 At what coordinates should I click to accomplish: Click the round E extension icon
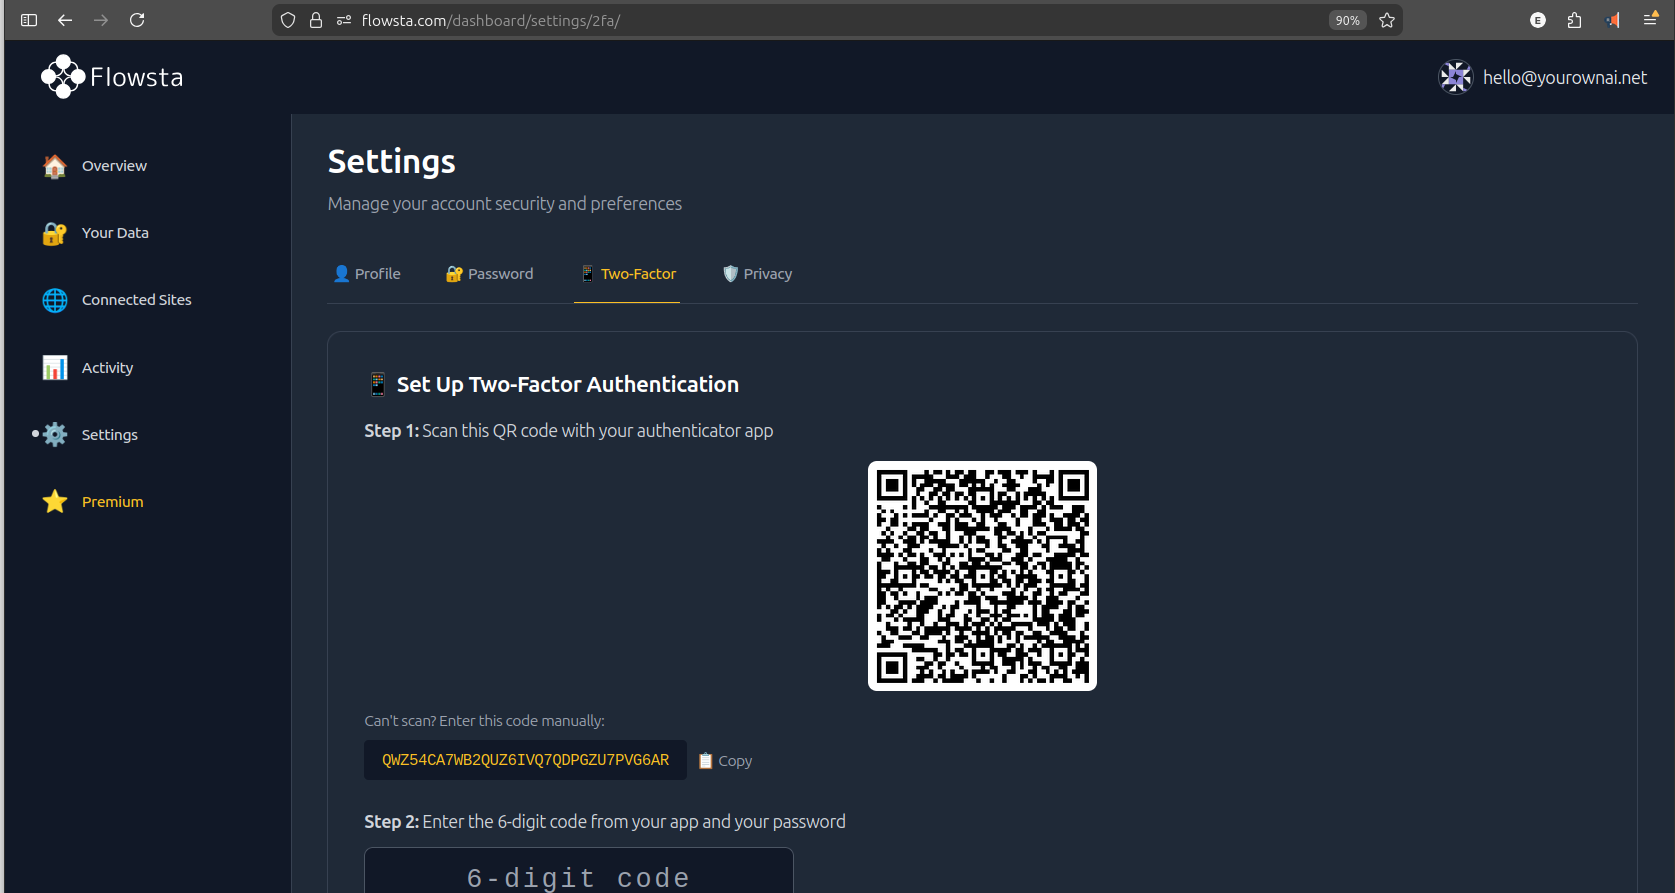tap(1538, 20)
